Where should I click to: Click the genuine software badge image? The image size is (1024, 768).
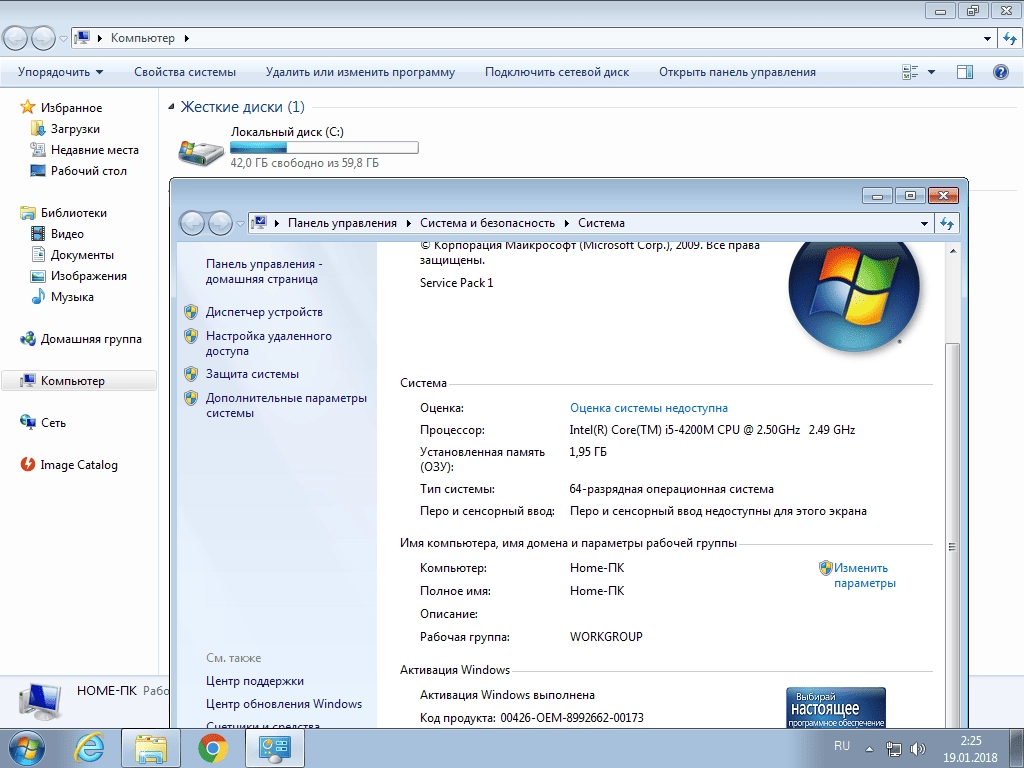point(836,708)
